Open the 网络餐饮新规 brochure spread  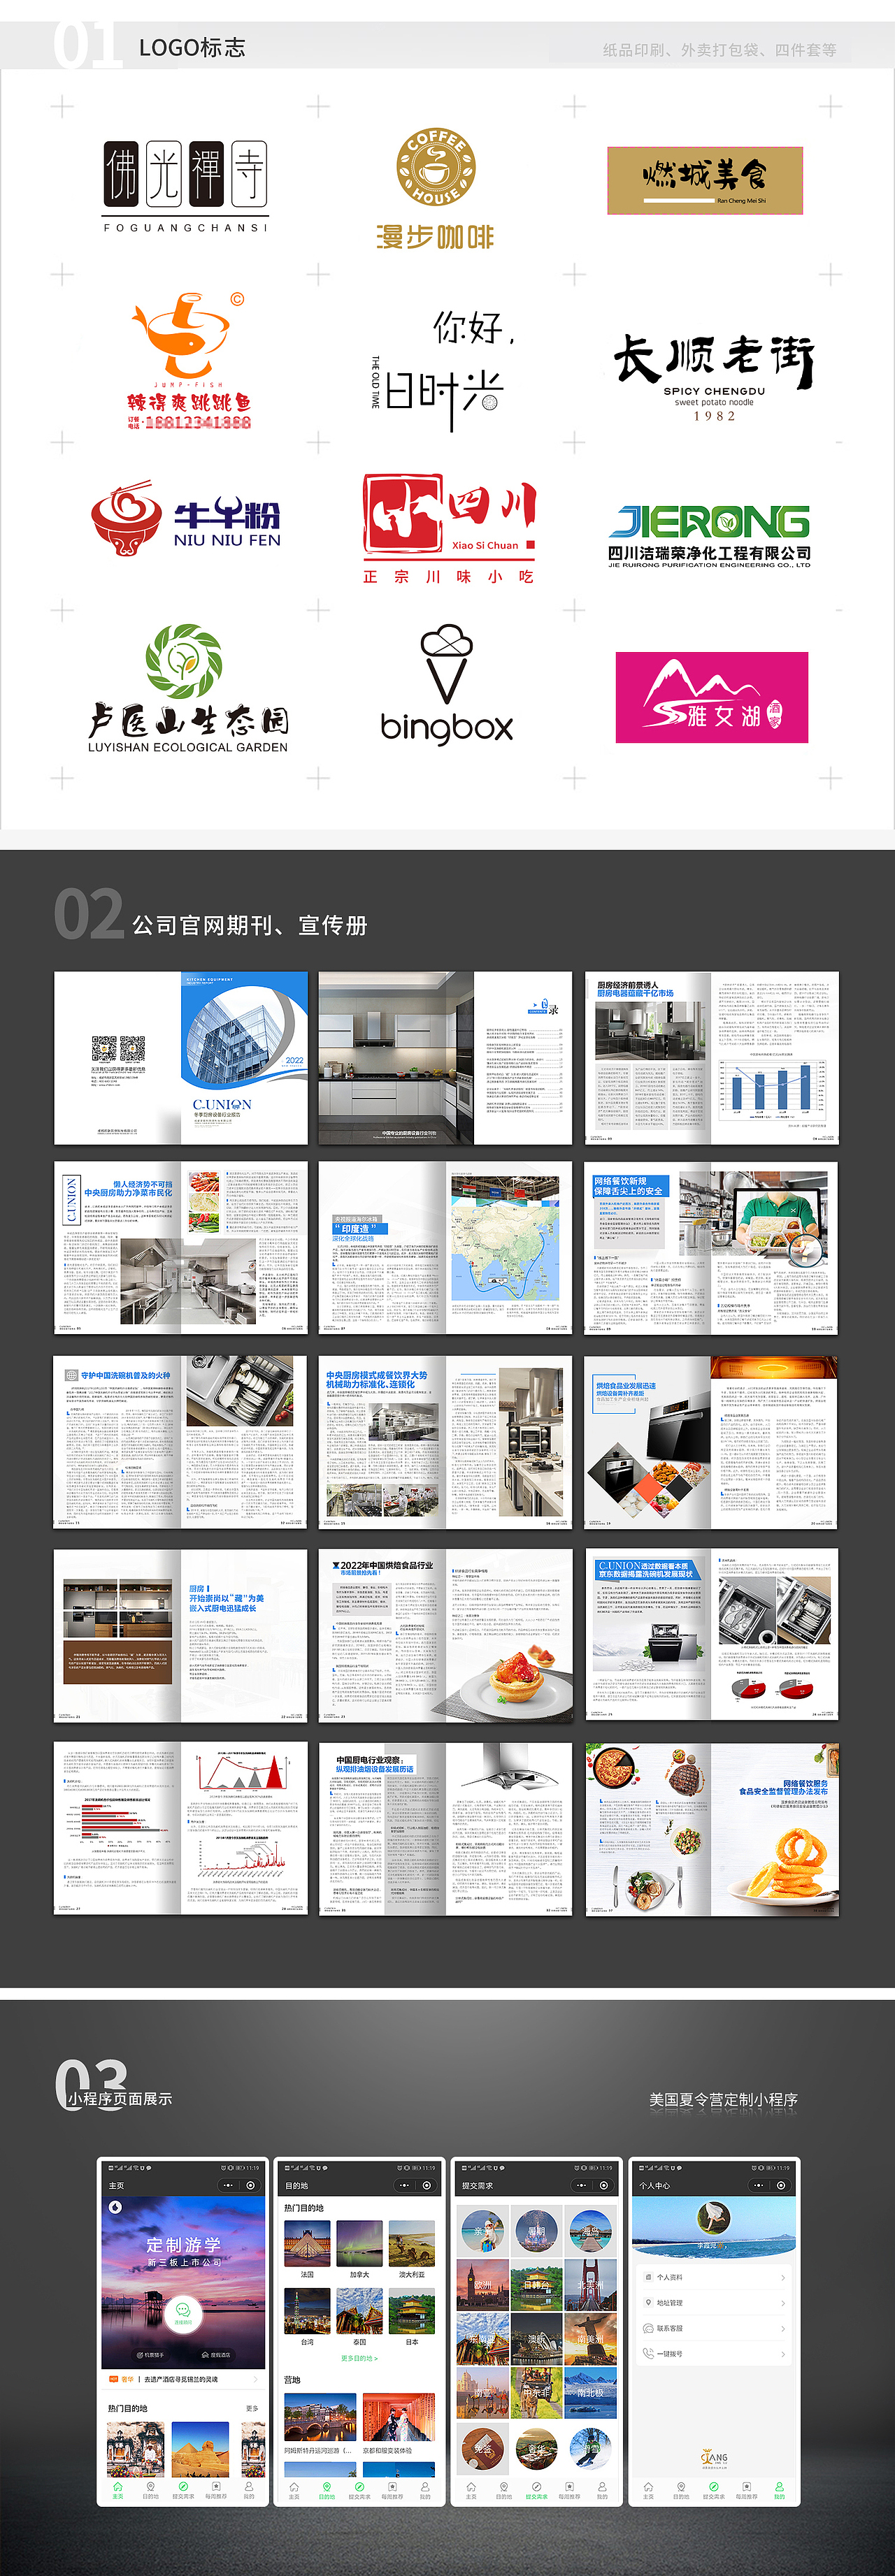(711, 1248)
